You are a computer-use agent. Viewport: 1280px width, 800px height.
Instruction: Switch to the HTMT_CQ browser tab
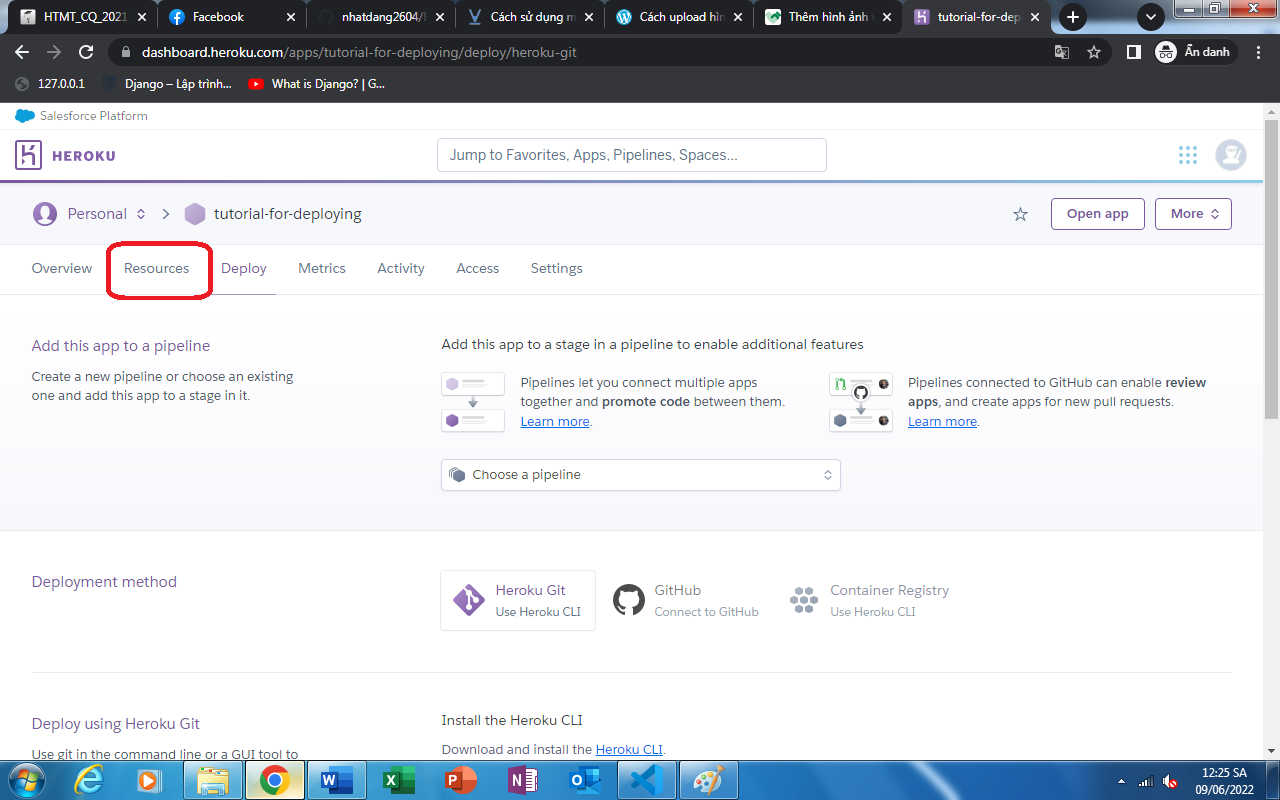pyautogui.click(x=83, y=17)
